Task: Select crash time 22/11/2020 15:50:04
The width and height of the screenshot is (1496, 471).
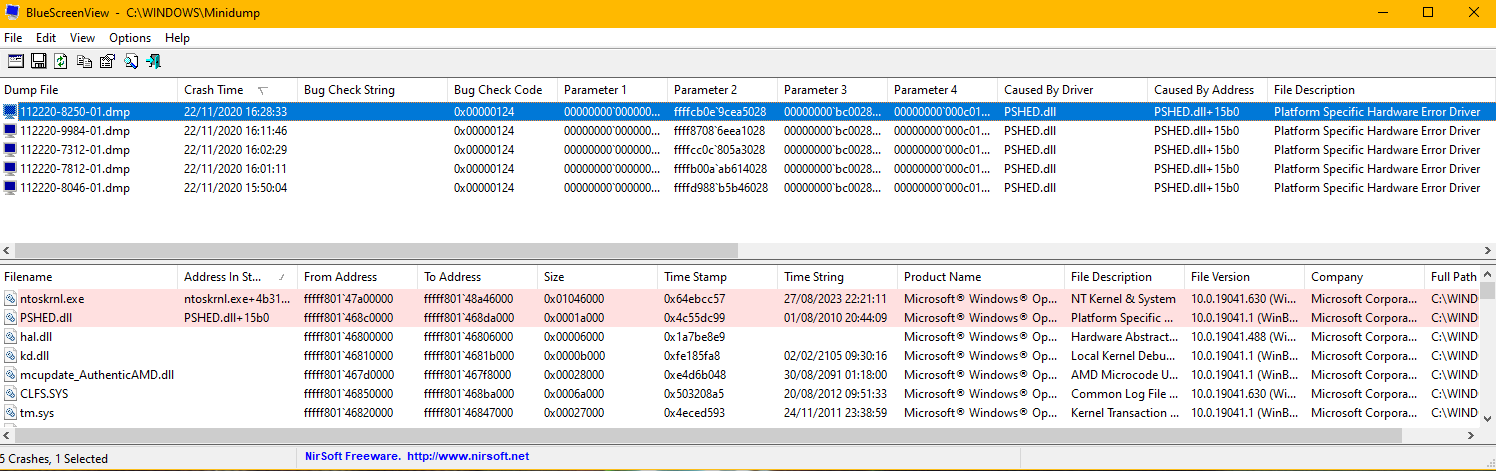Action: (x=236, y=188)
